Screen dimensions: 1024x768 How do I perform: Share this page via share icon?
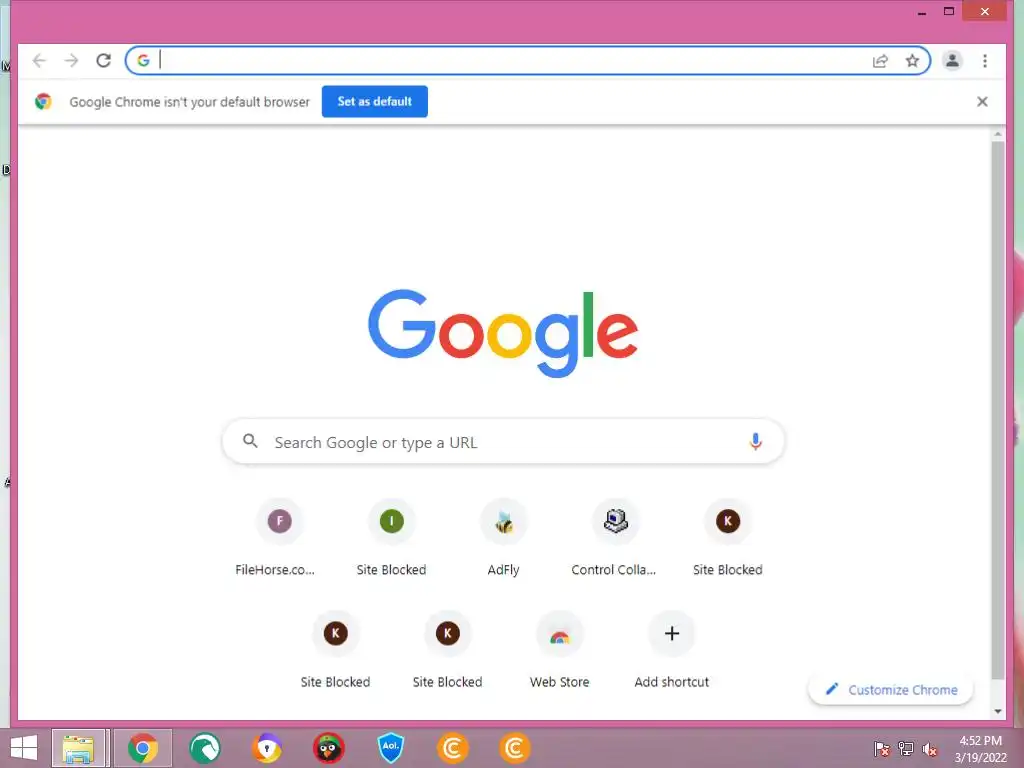pyautogui.click(x=880, y=61)
